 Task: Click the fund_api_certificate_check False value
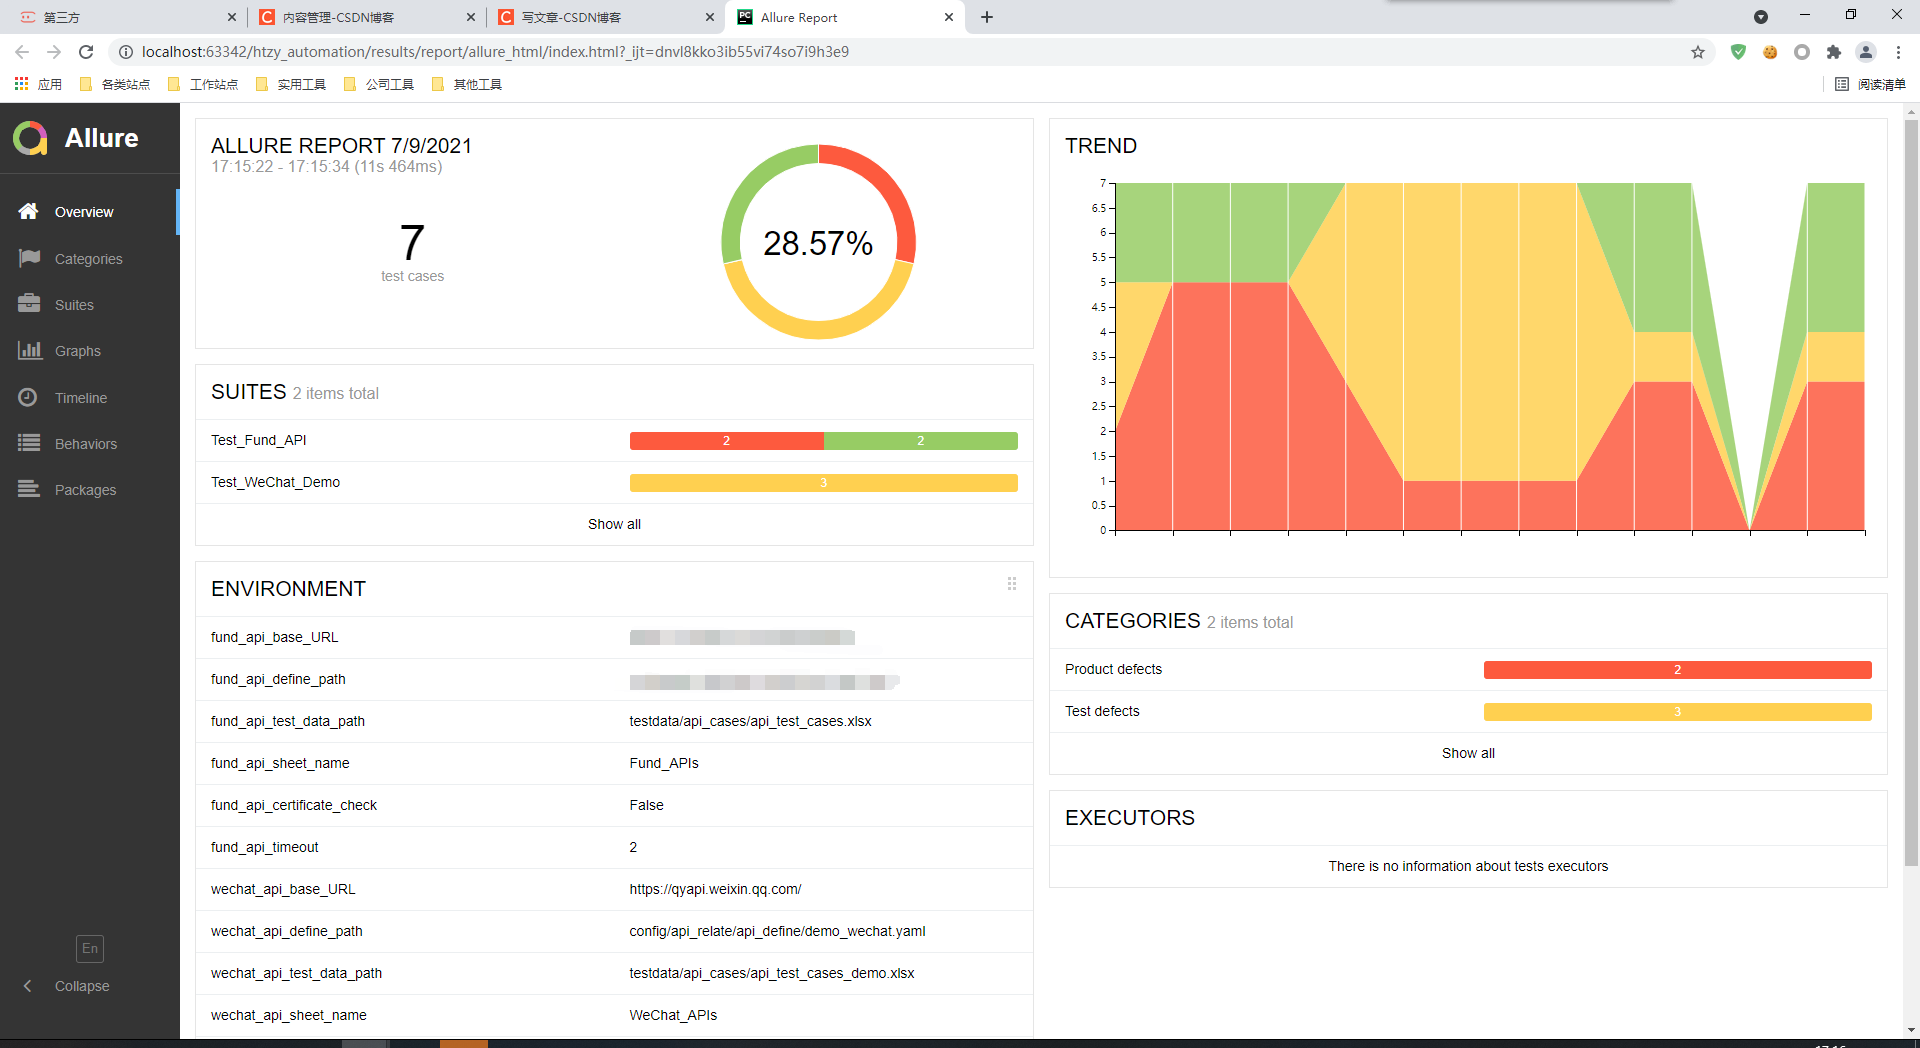pyautogui.click(x=646, y=805)
